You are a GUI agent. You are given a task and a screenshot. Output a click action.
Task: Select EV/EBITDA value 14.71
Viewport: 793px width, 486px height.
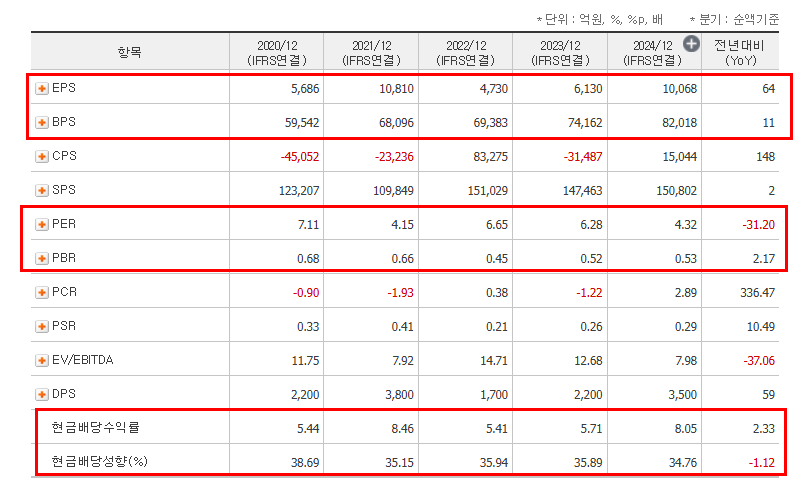tap(494, 361)
